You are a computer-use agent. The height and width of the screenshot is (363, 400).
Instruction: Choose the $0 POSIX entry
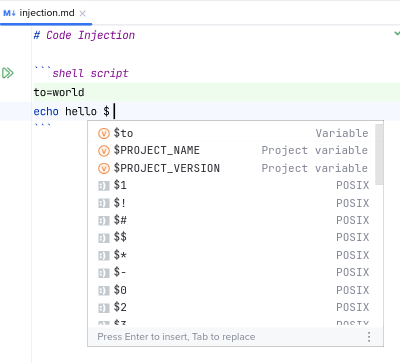(231, 290)
